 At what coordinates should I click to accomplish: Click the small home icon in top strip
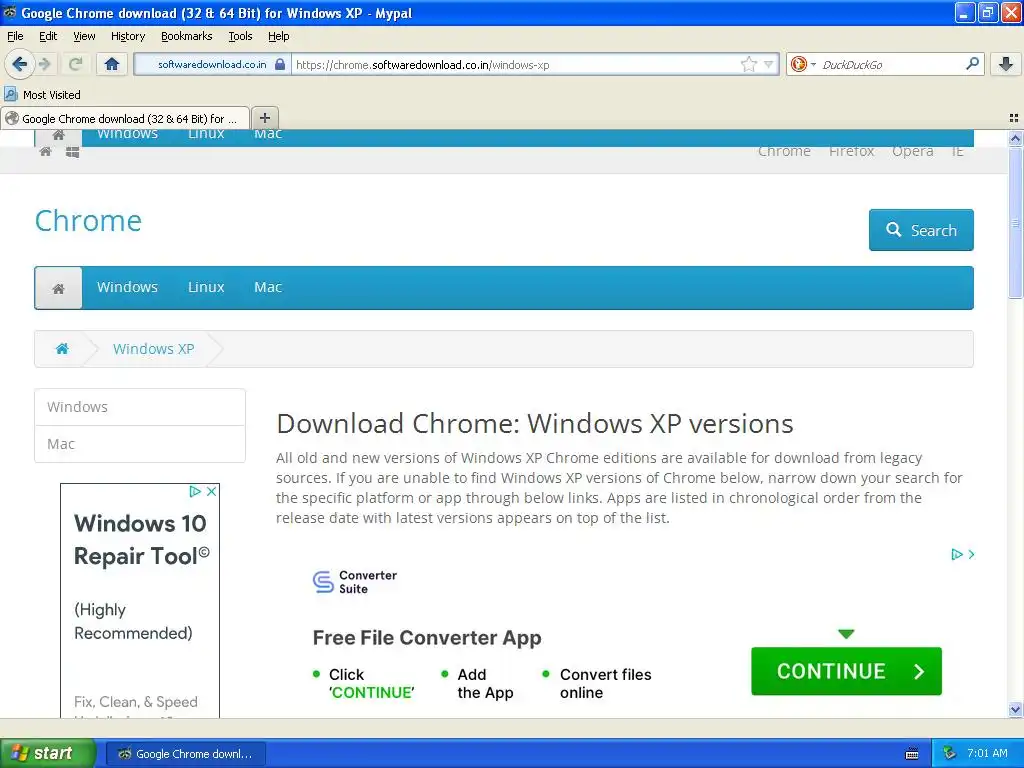coord(45,152)
